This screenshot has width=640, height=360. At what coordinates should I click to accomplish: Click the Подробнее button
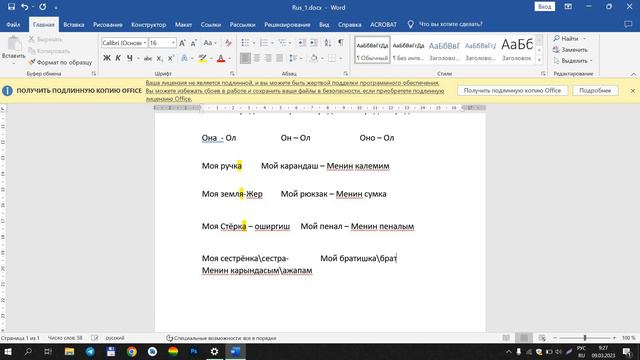tap(595, 90)
